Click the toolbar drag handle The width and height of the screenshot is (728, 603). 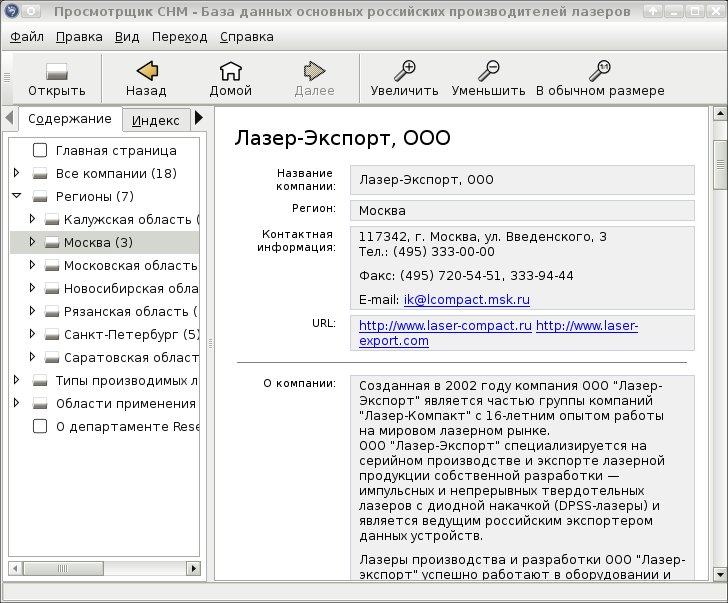7,78
